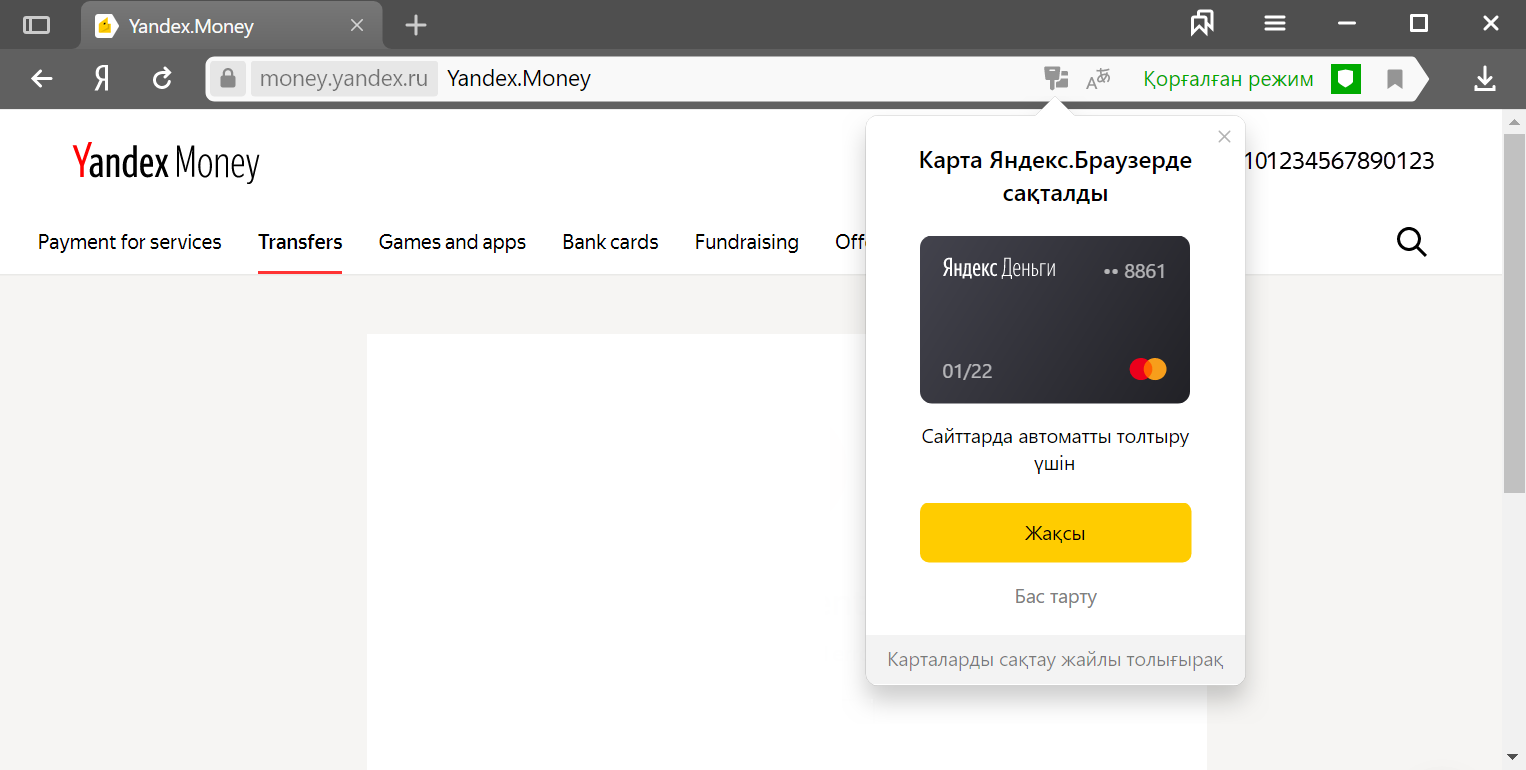Close the Yandex.Money tab
This screenshot has width=1526, height=770.
357,25
